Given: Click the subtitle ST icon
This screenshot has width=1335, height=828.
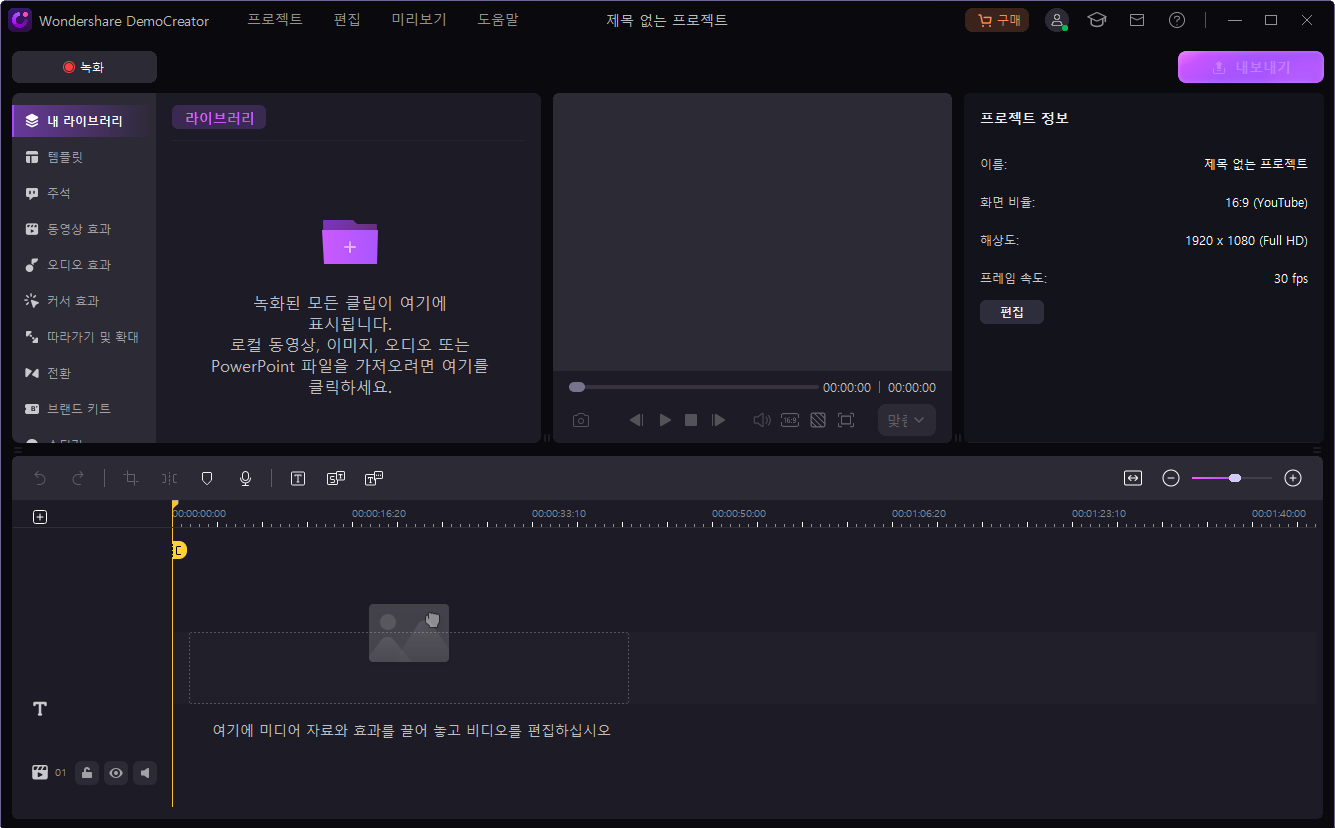Looking at the screenshot, I should point(336,479).
